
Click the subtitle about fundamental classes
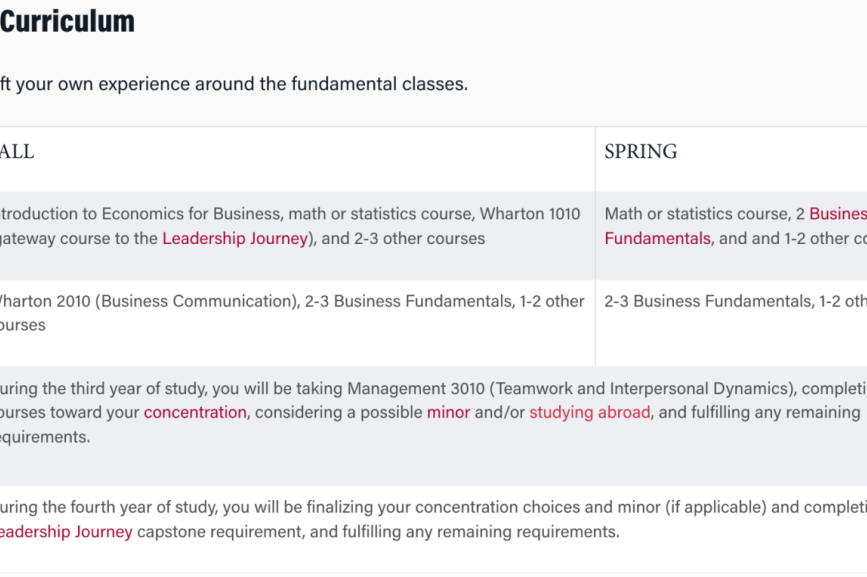[234, 84]
